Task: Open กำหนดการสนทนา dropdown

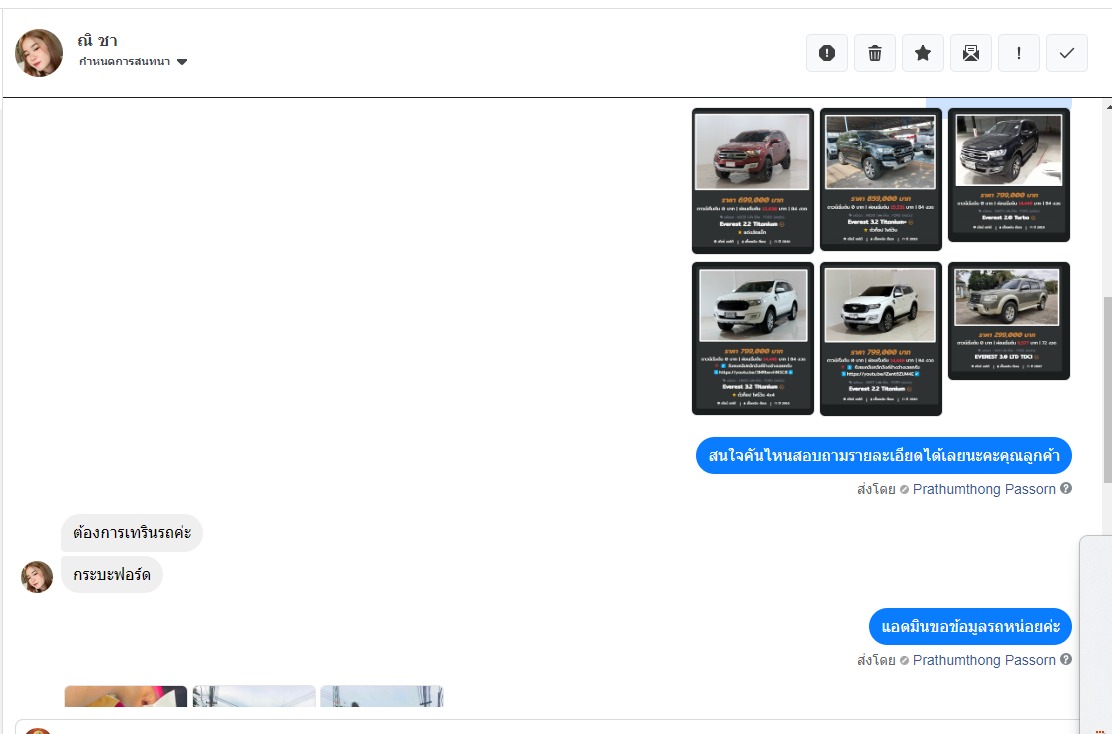Action: coord(133,62)
